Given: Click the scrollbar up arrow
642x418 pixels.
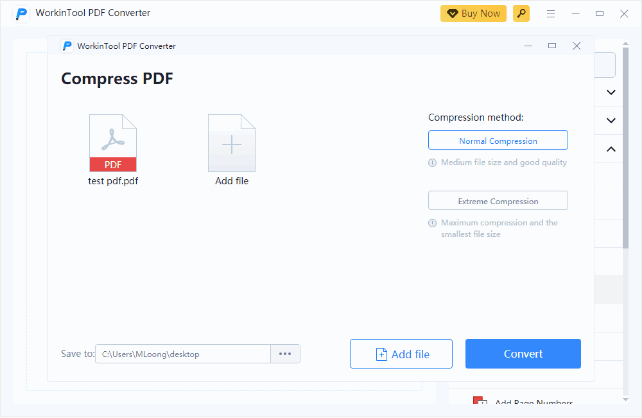Looking at the screenshot, I should tap(626, 43).
